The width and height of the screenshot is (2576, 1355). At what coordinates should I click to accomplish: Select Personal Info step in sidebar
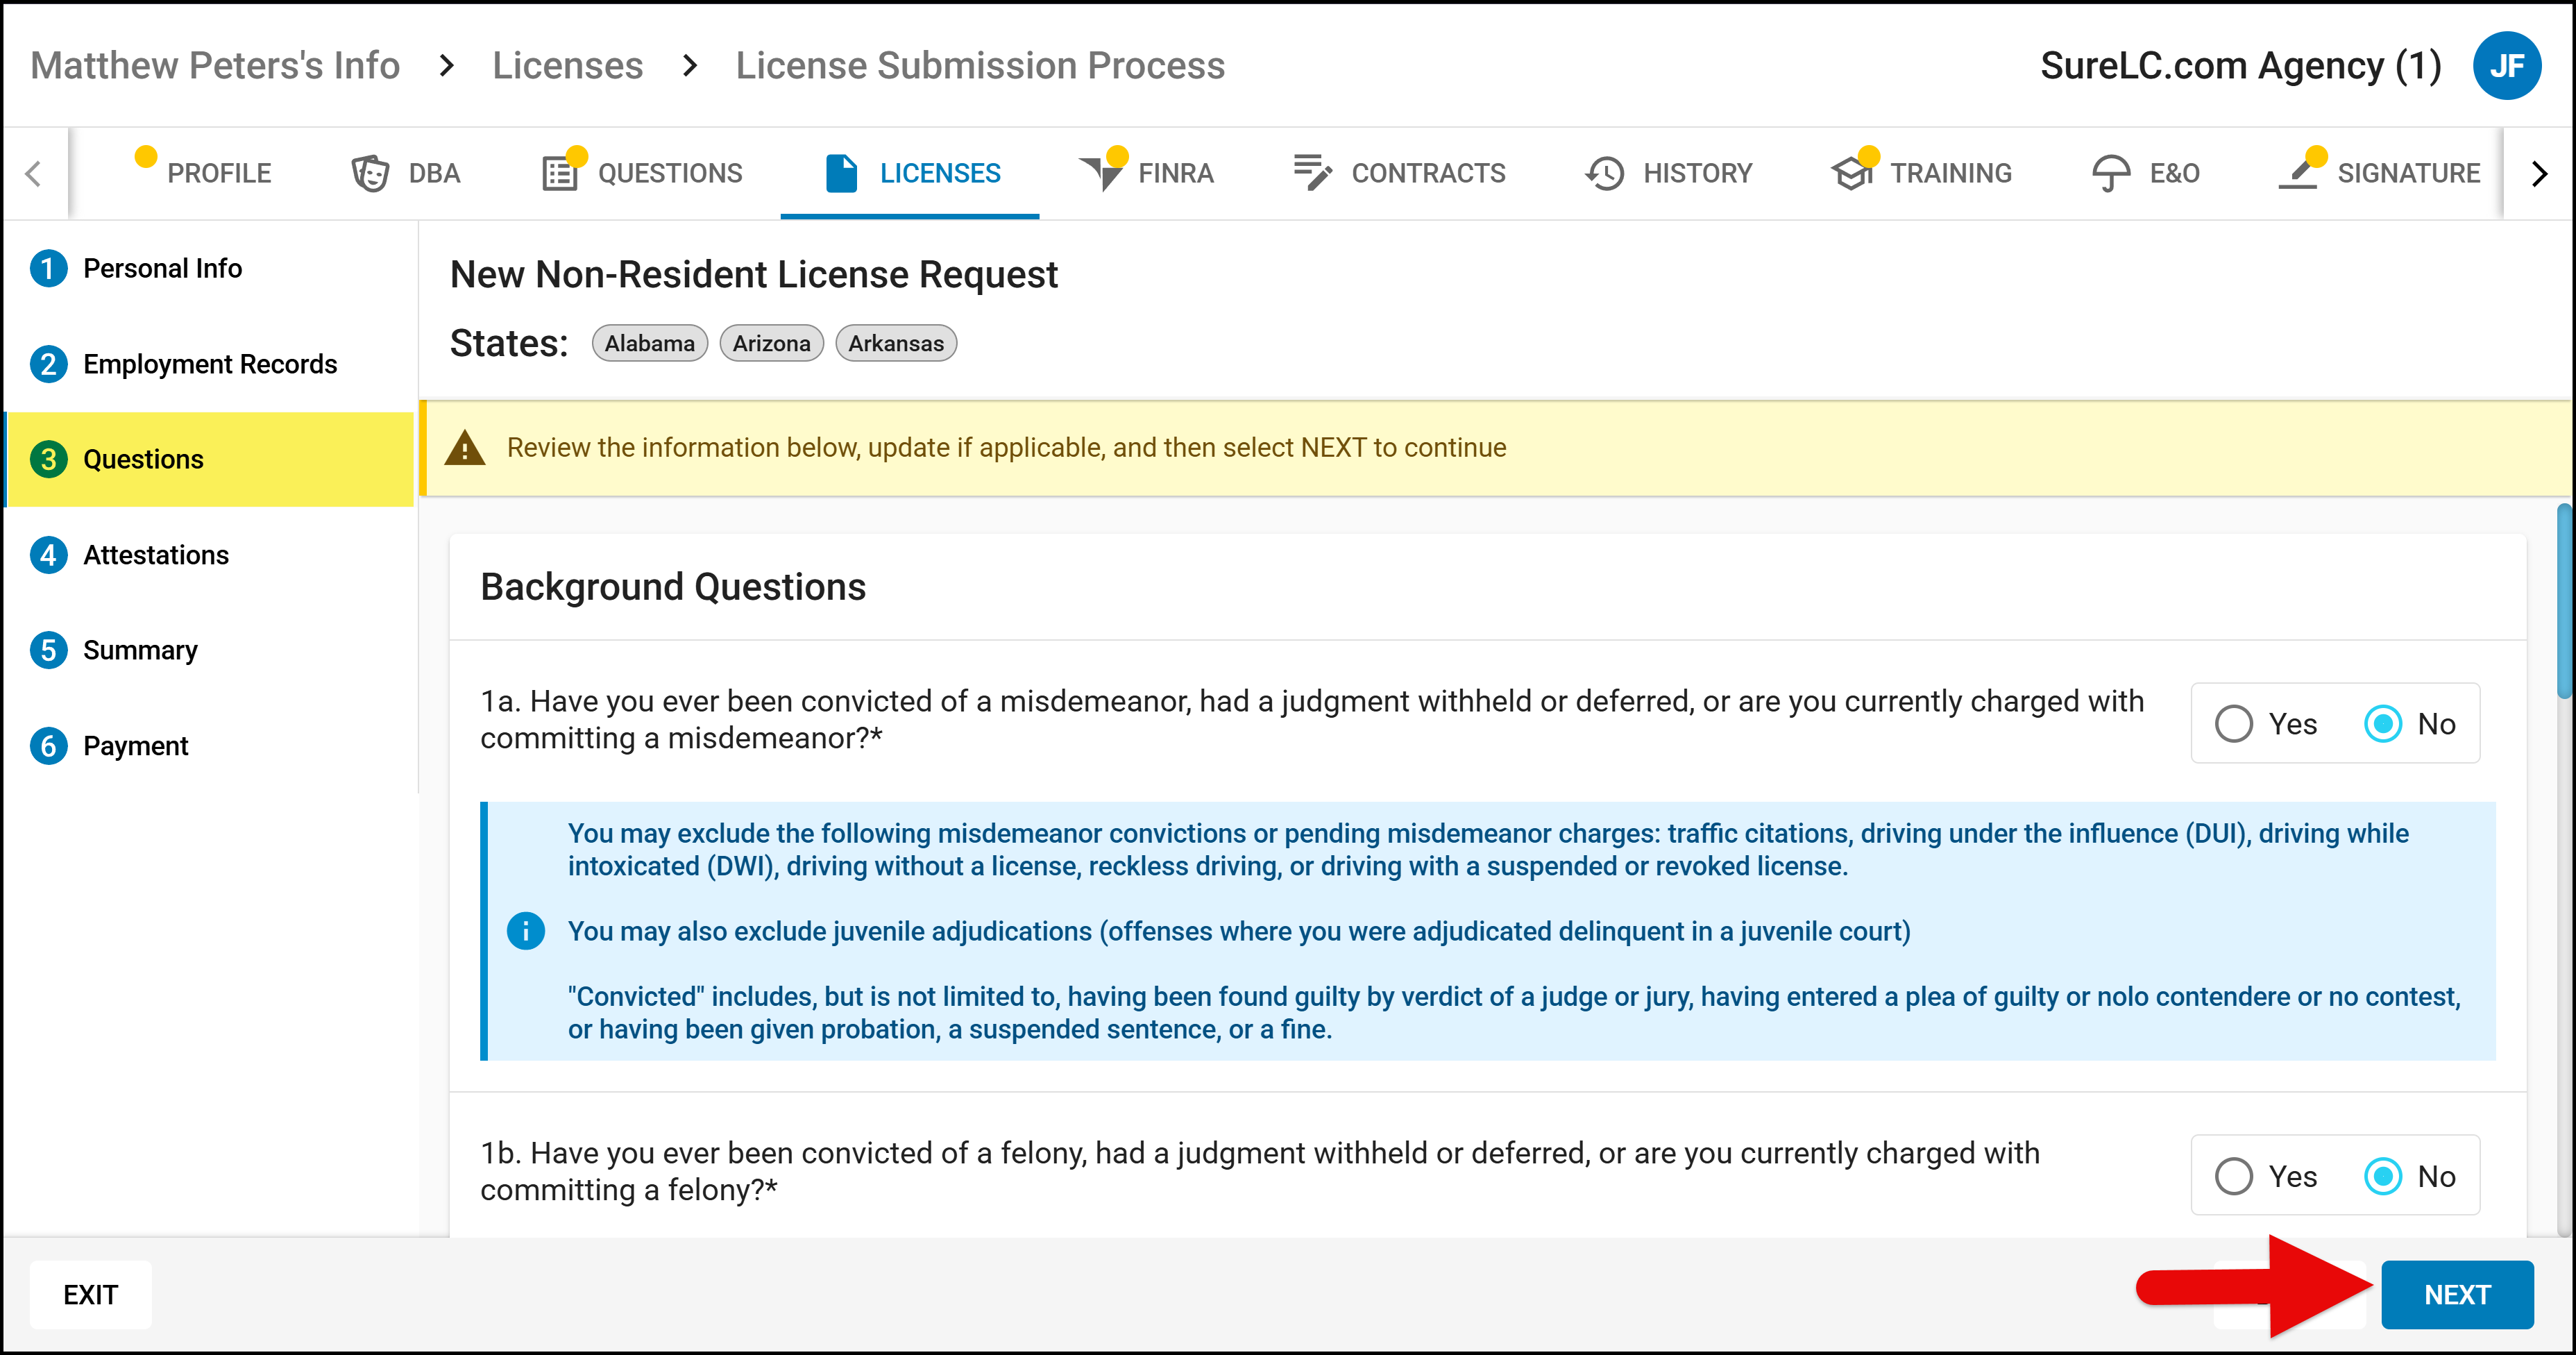[210, 268]
